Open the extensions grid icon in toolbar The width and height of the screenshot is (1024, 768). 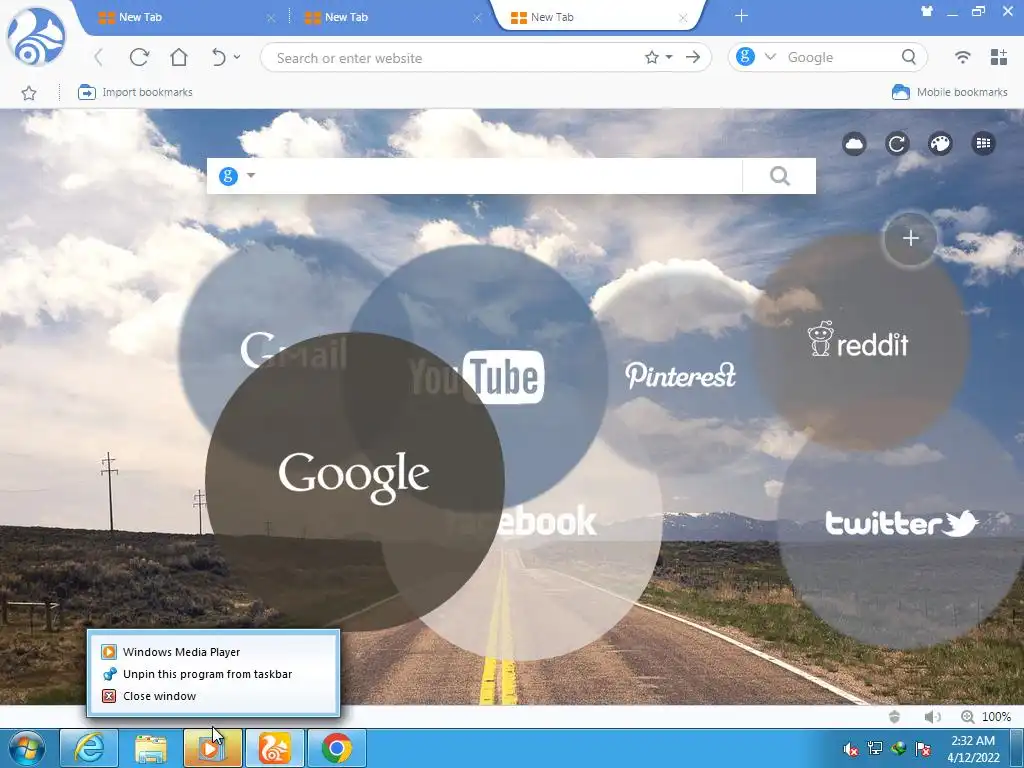click(x=999, y=57)
